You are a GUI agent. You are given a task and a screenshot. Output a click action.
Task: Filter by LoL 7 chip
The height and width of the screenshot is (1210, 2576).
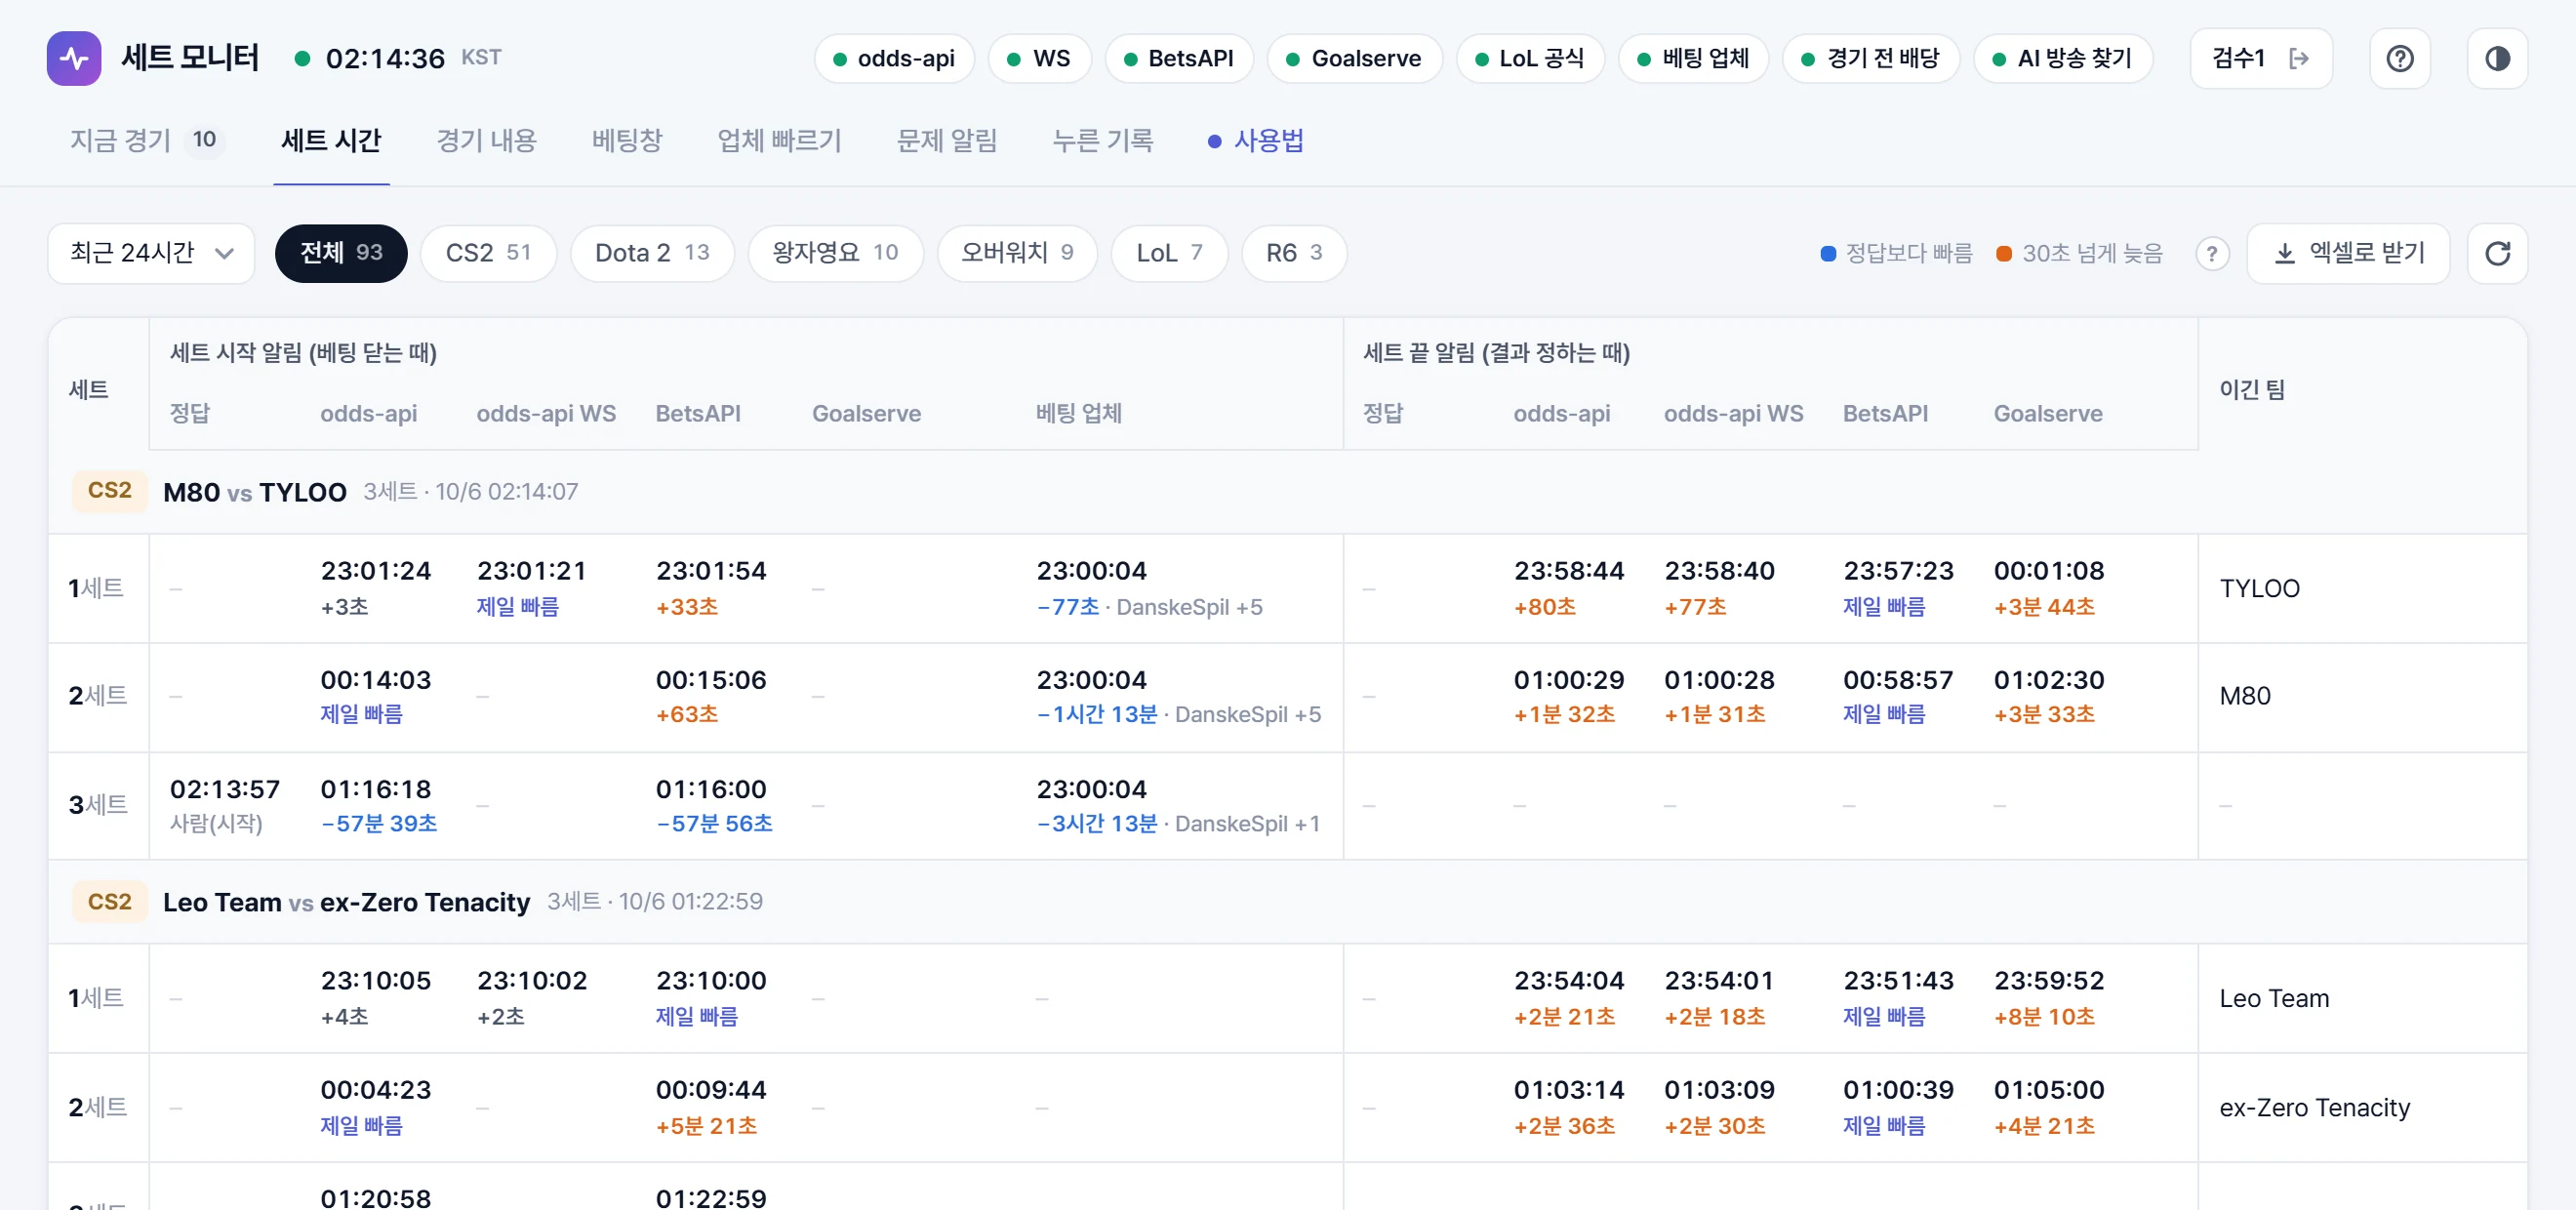coord(1169,253)
